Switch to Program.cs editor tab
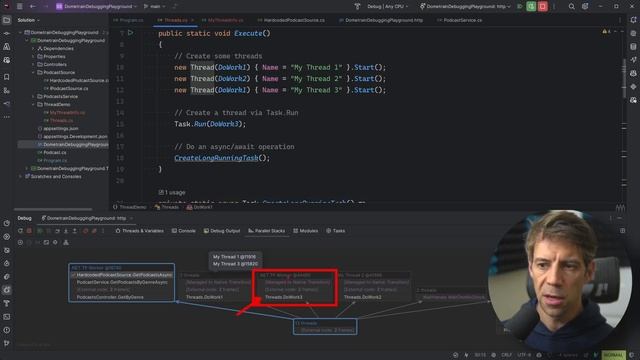640x360 pixels. (x=129, y=20)
